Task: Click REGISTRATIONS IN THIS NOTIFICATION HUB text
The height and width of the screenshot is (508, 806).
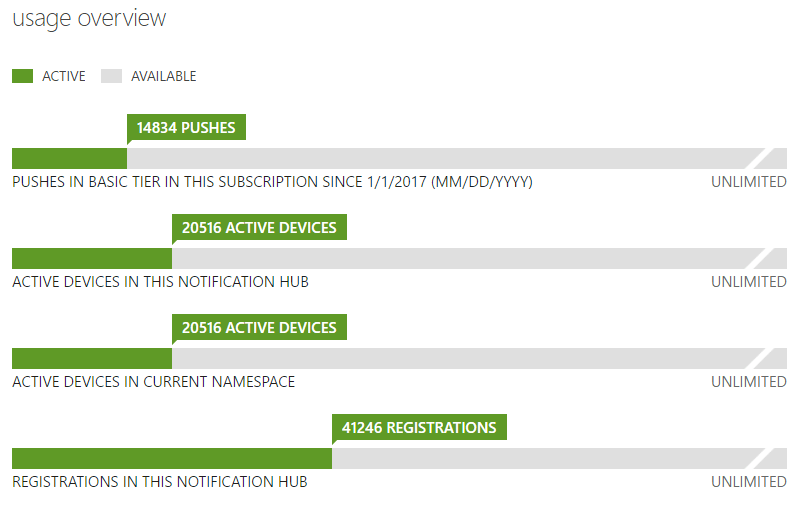Action: [160, 482]
